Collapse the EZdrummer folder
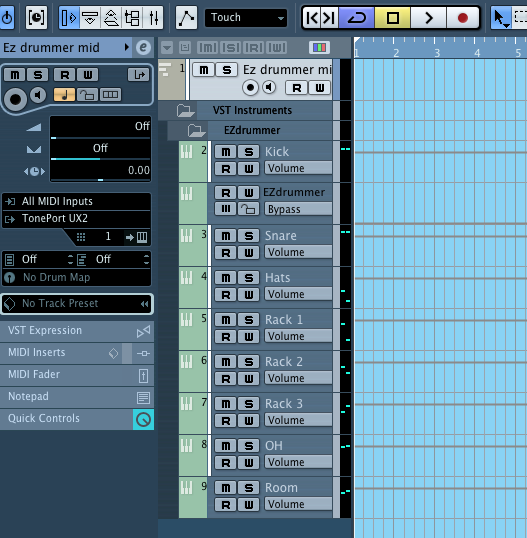This screenshot has width=527, height=538. (197, 130)
